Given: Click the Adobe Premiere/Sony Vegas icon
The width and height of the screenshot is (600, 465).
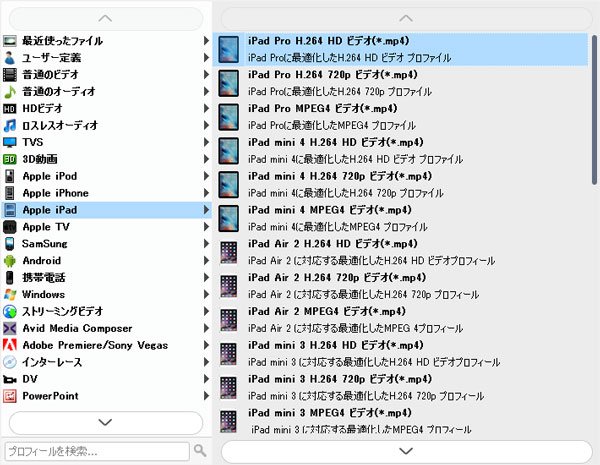Looking at the screenshot, I should 10,345.
